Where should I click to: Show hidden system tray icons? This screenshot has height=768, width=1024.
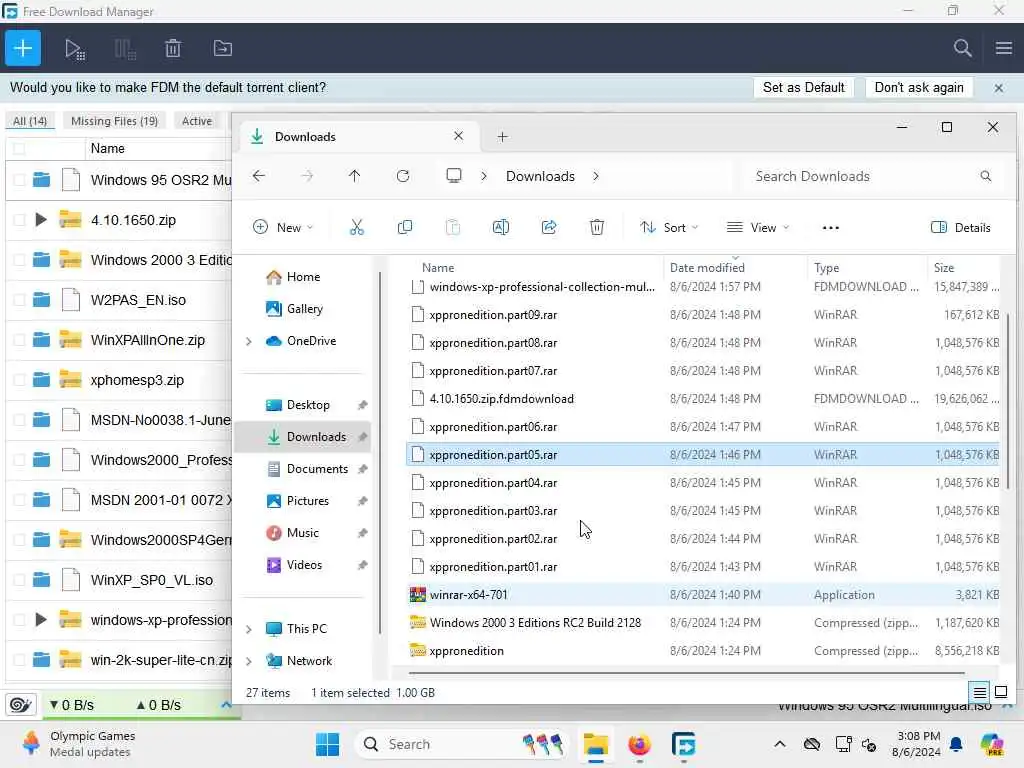point(780,744)
